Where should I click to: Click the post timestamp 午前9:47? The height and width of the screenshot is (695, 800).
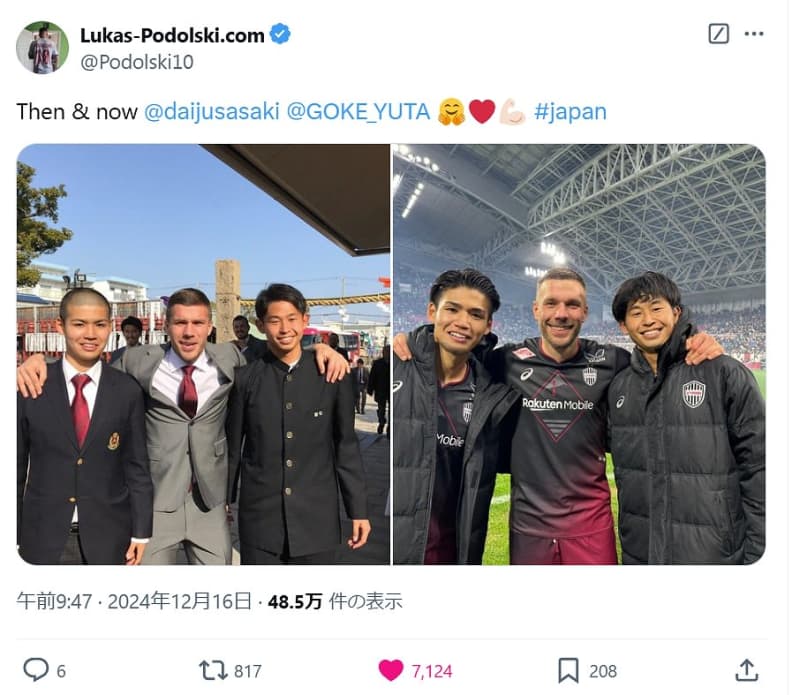click(54, 601)
